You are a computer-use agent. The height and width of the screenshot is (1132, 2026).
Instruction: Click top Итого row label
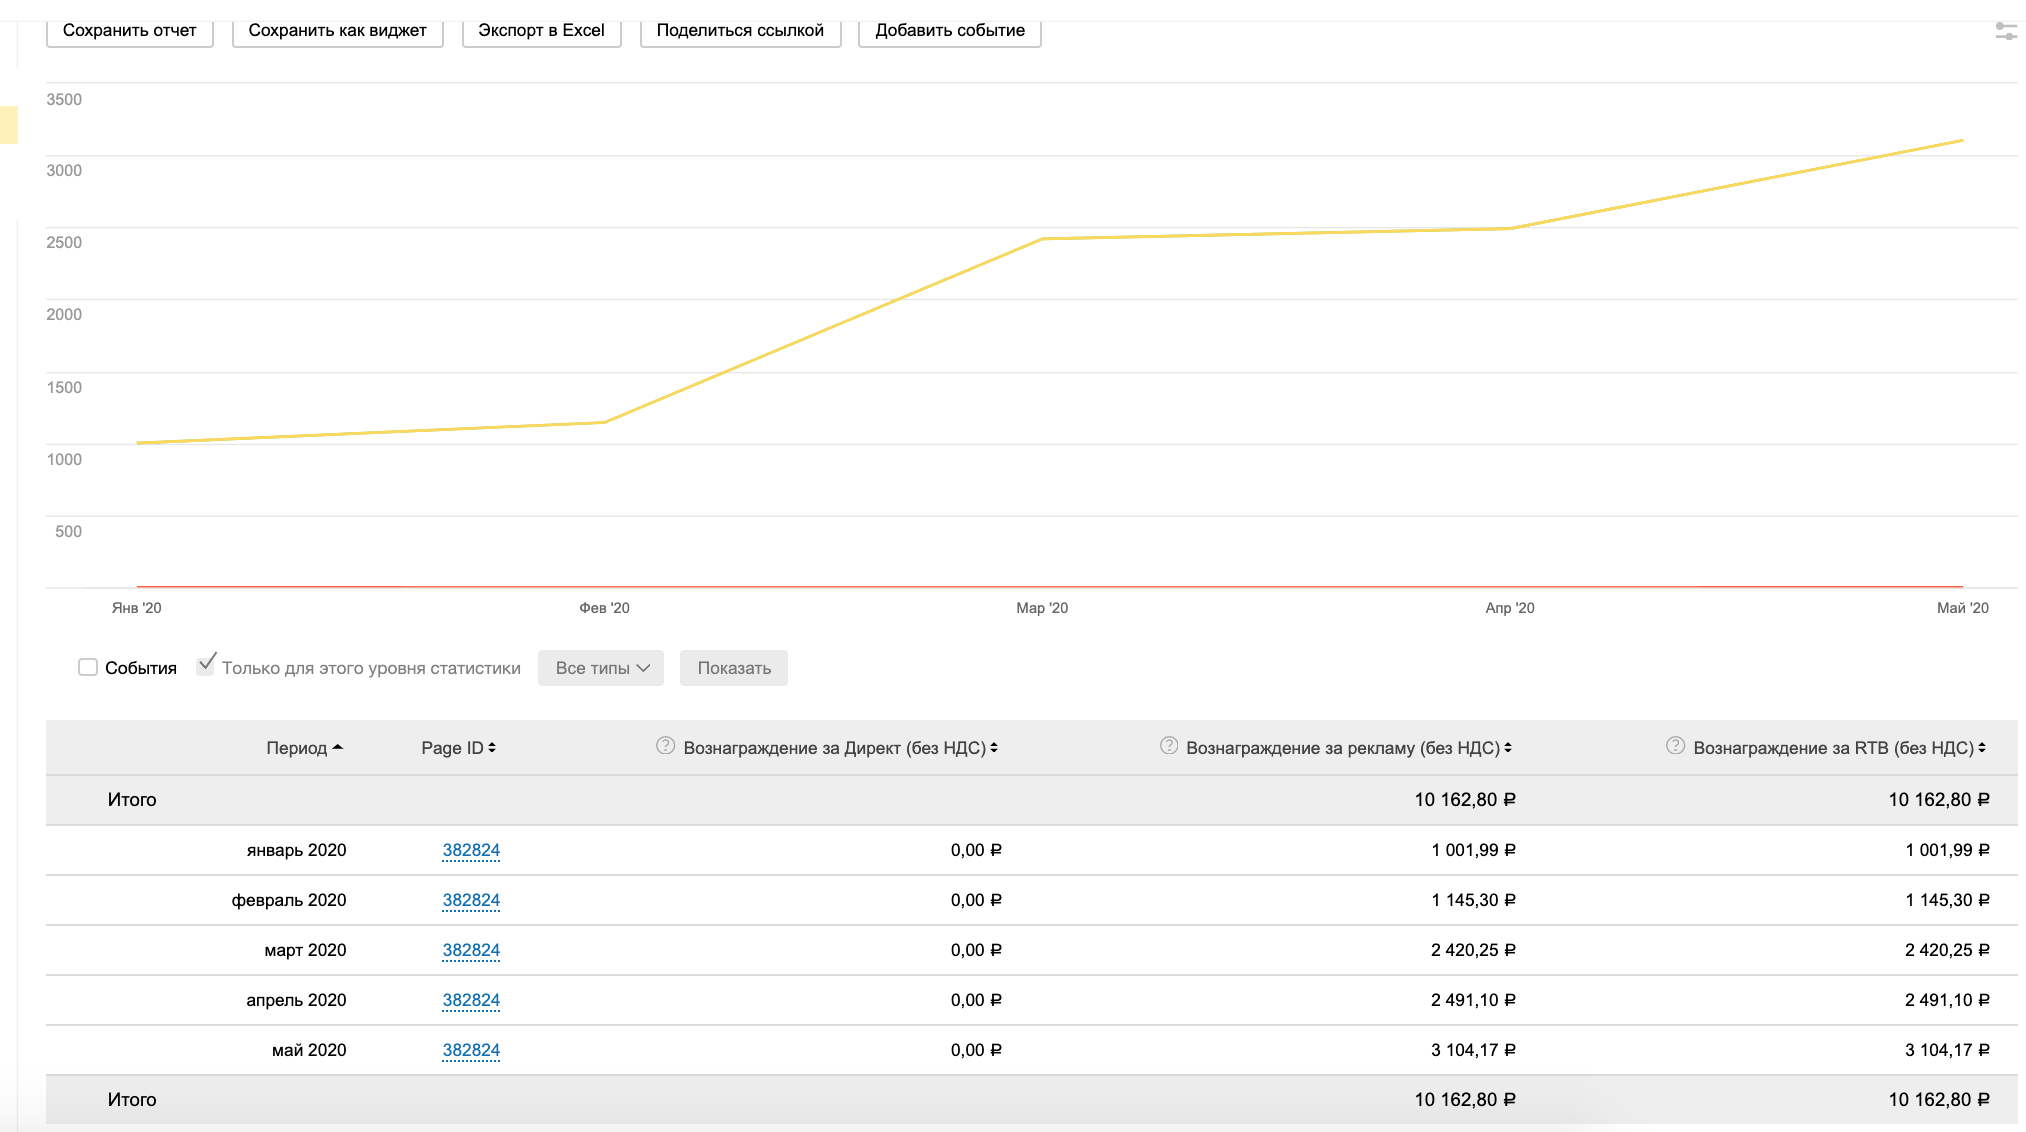tap(132, 800)
